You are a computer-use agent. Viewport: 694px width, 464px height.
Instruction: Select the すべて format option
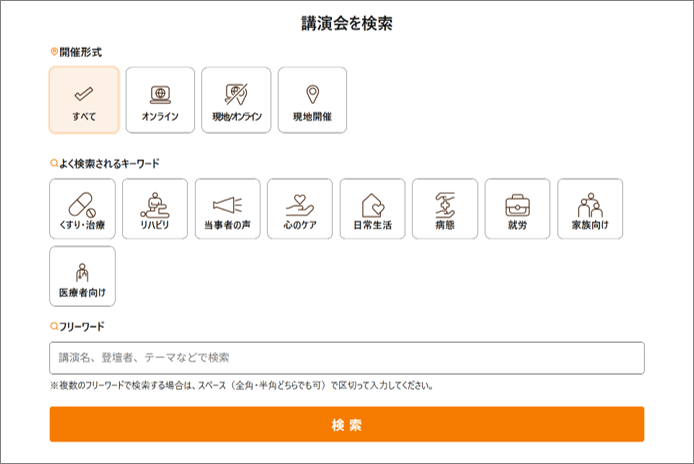84,100
